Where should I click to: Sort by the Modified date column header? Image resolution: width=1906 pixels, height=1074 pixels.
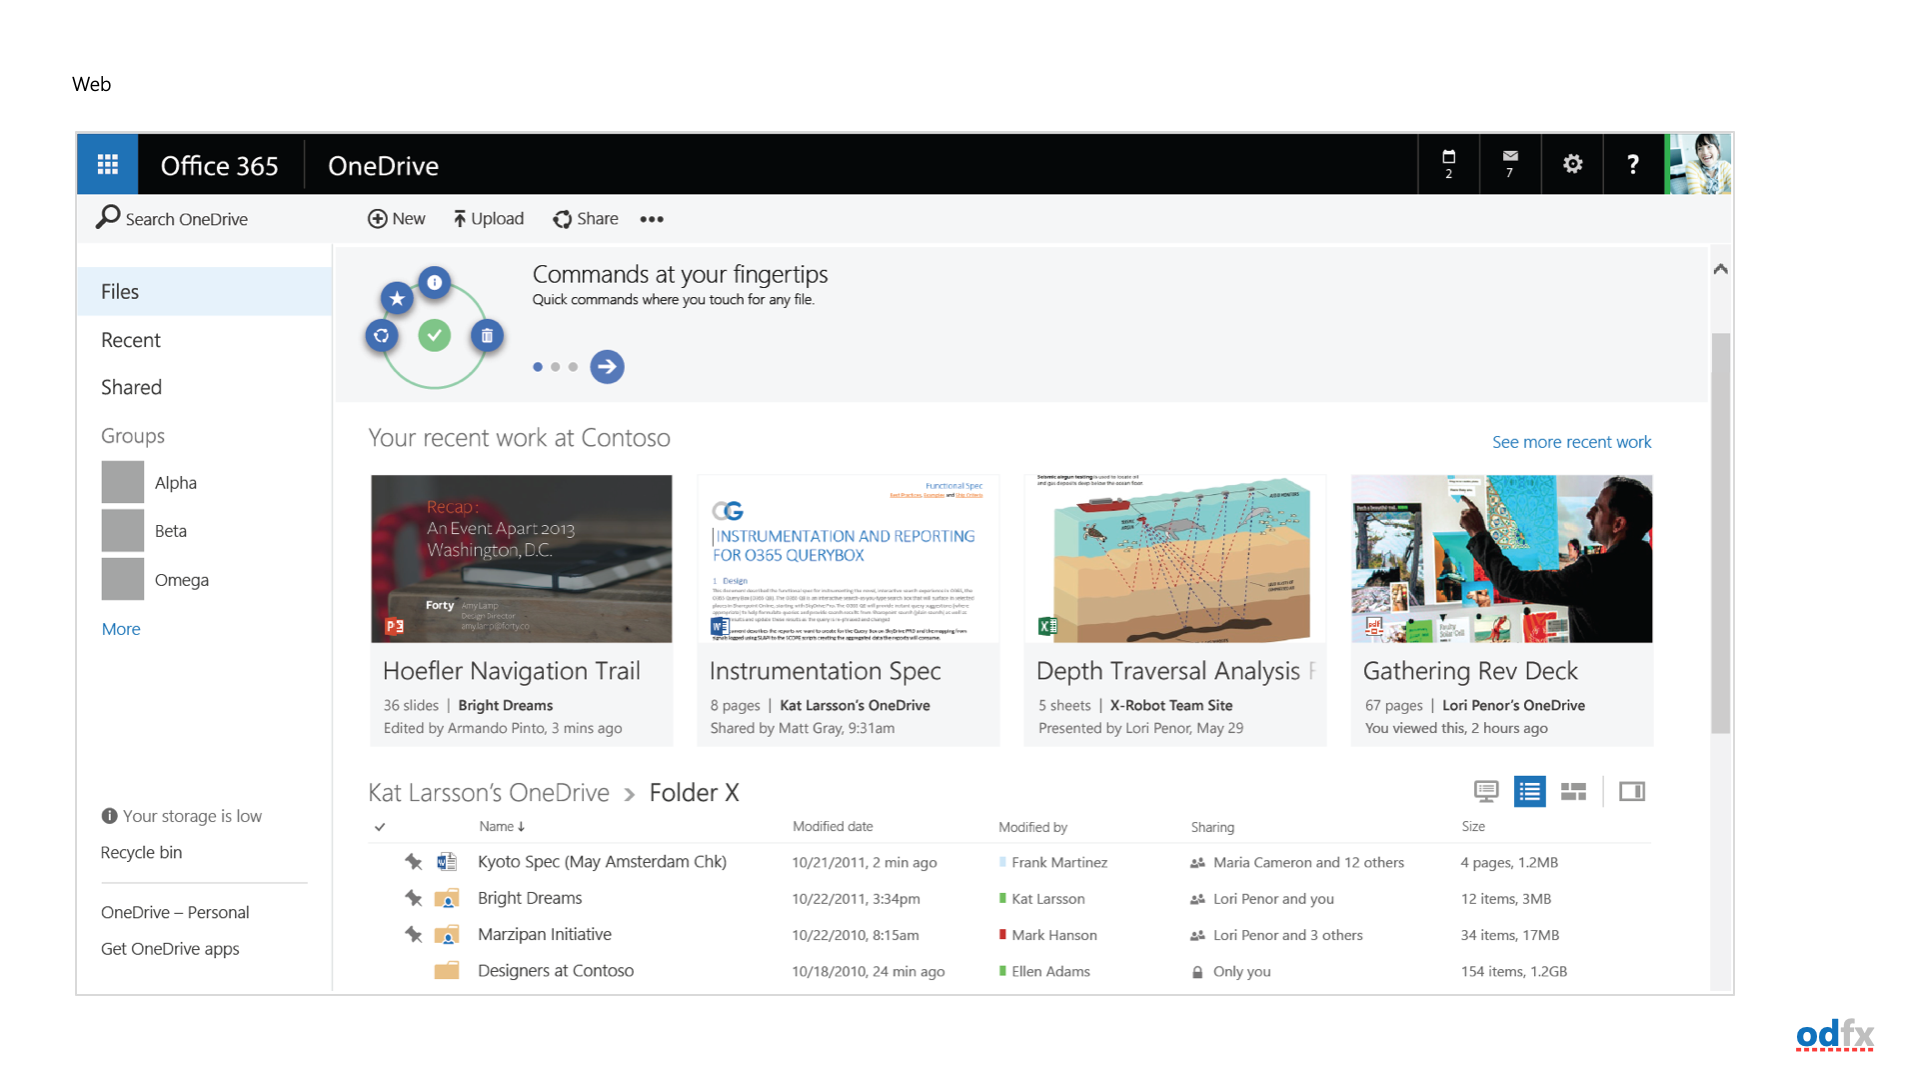coord(833,826)
